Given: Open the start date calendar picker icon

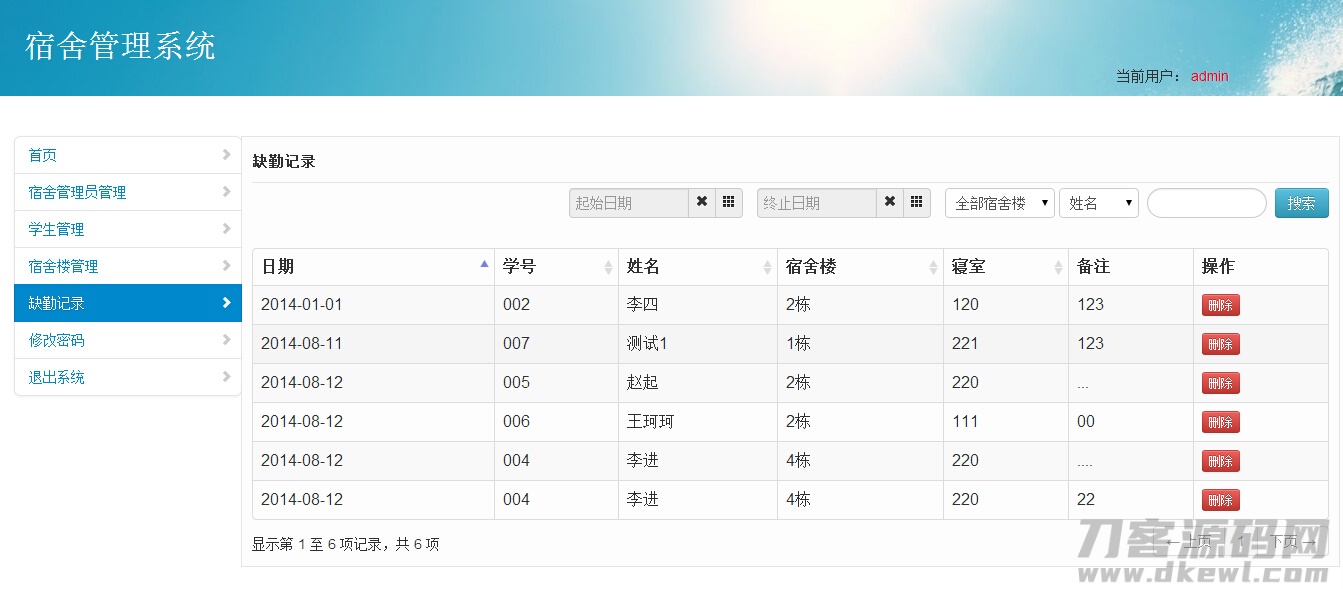Looking at the screenshot, I should (729, 203).
